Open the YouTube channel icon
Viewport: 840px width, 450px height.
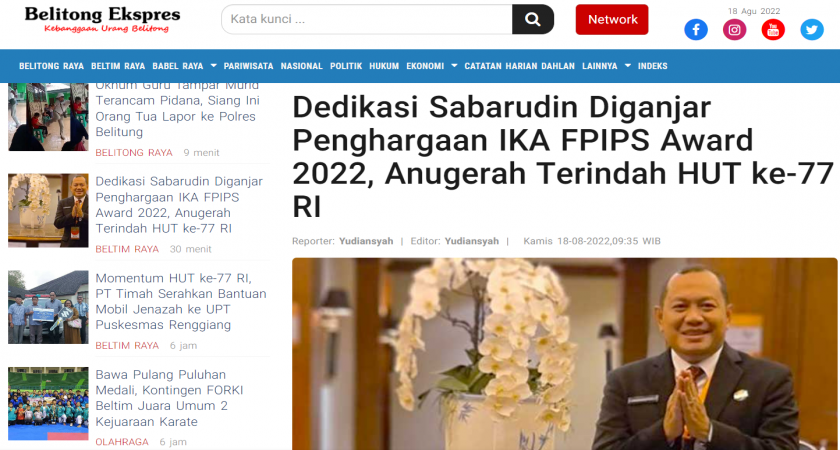[x=773, y=29]
